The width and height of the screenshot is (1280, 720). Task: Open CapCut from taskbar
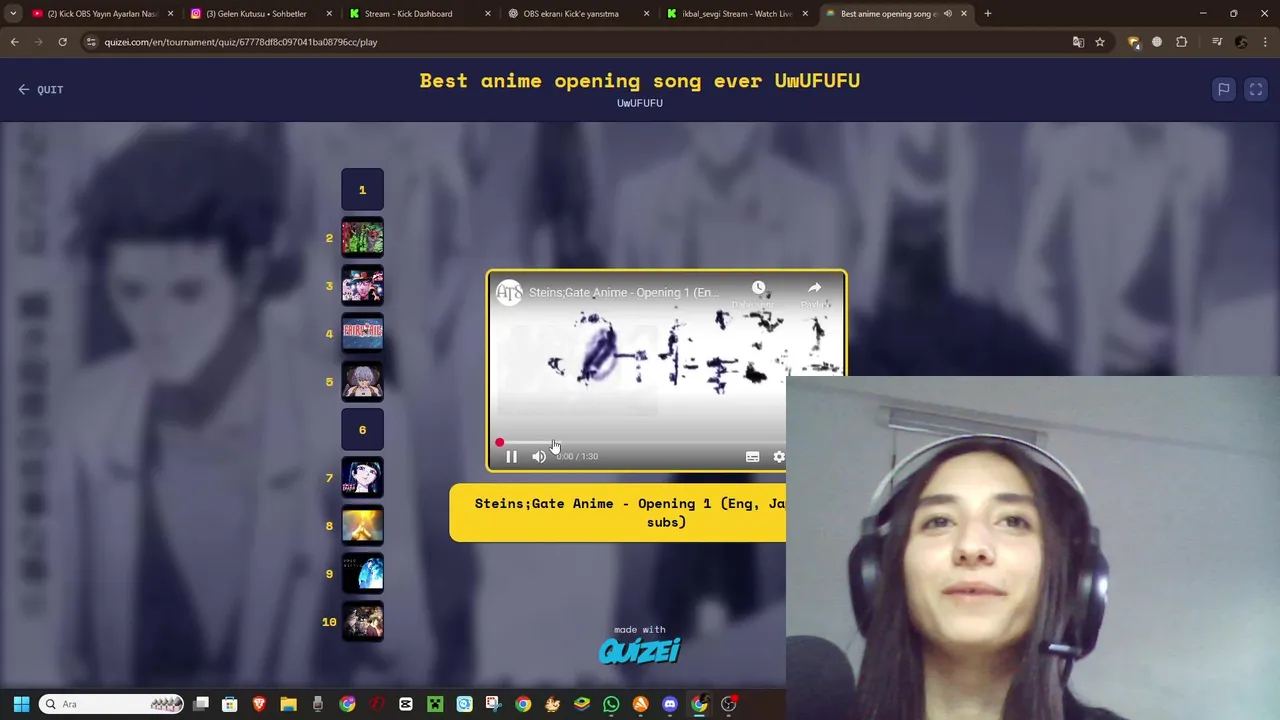coord(406,704)
